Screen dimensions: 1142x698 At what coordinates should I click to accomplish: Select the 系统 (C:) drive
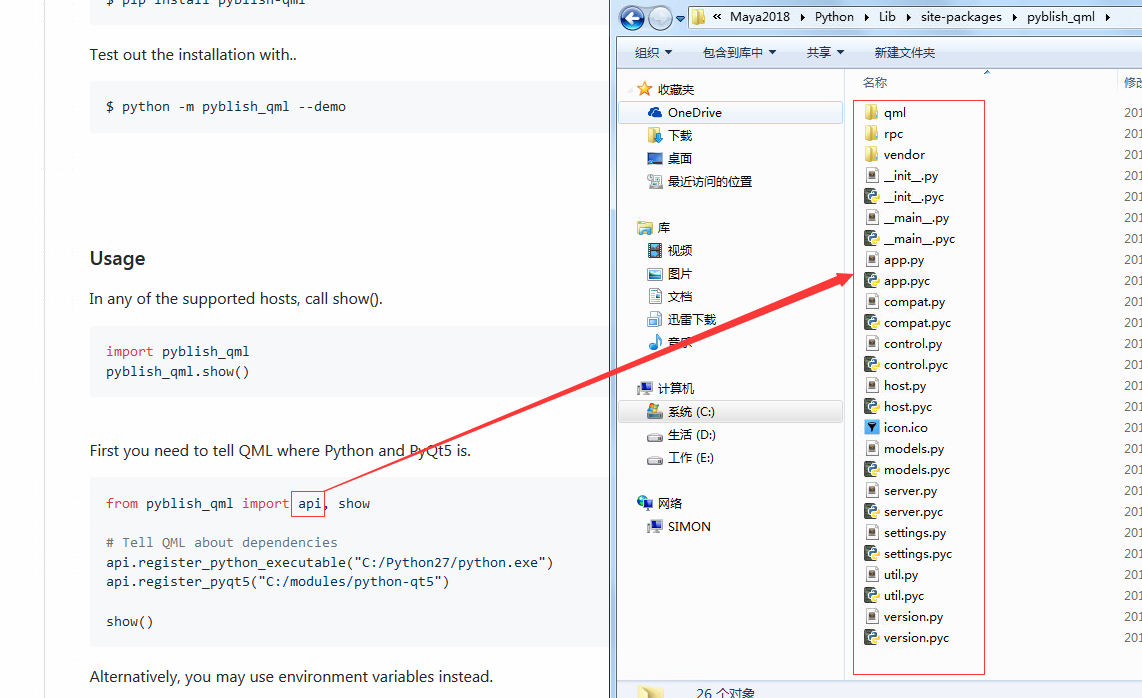click(x=731, y=412)
